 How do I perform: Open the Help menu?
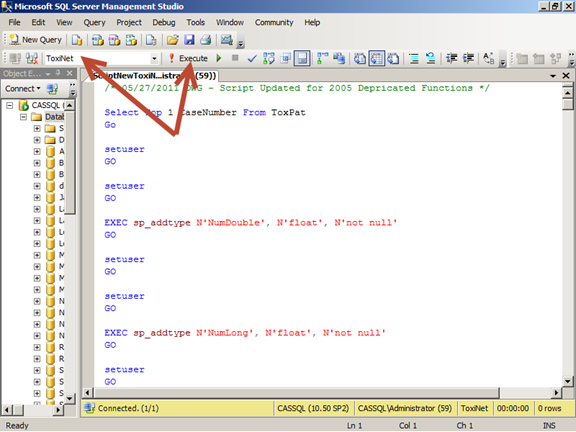pos(312,22)
